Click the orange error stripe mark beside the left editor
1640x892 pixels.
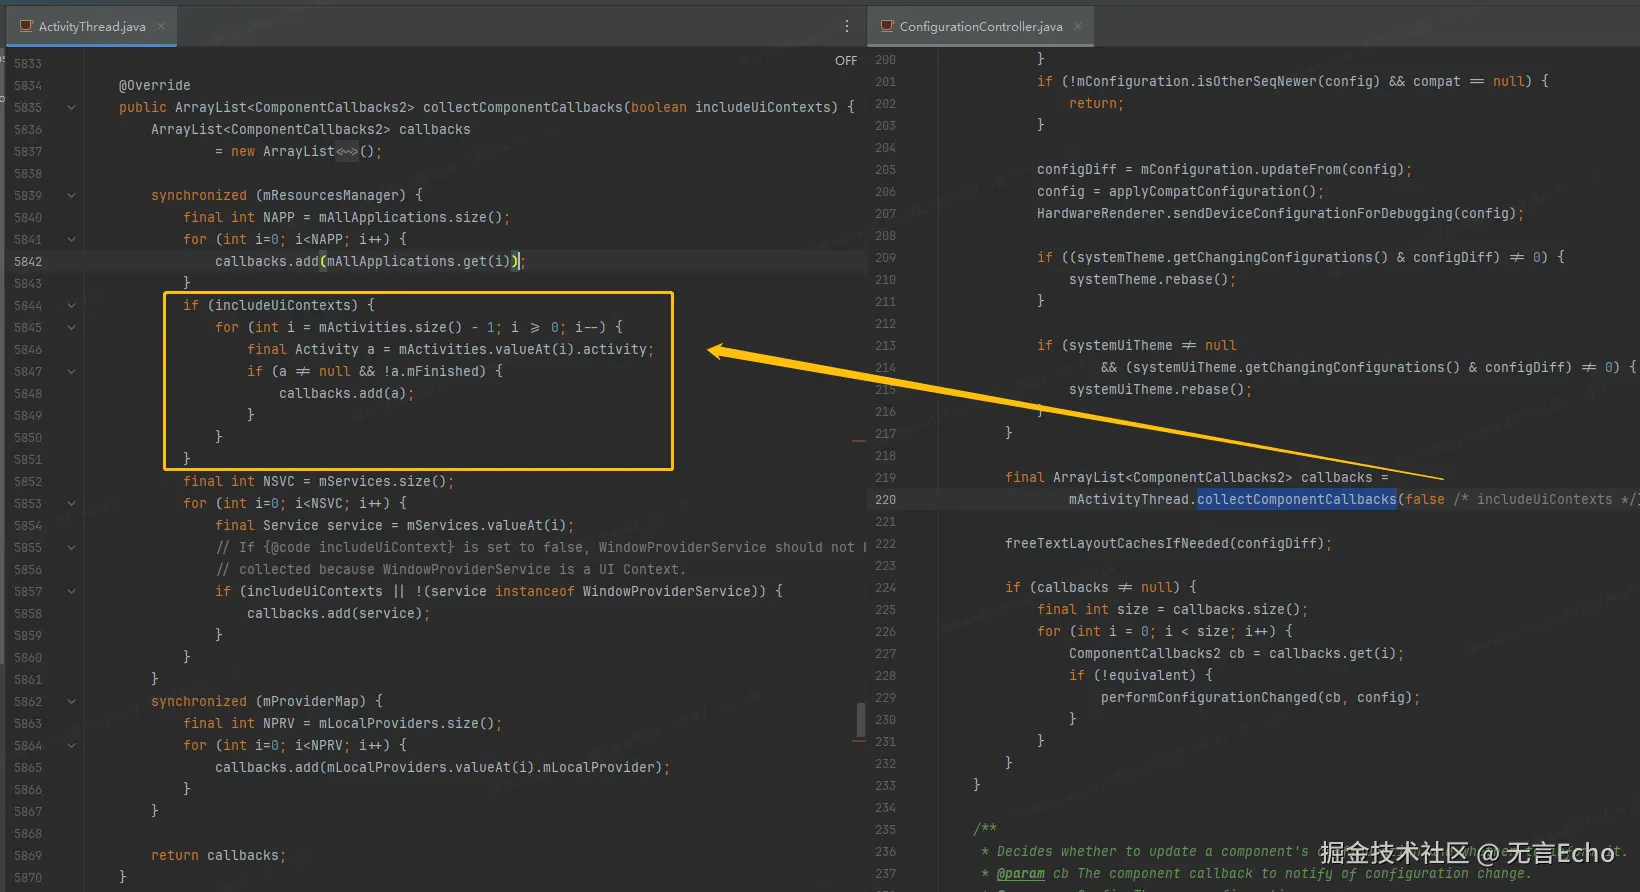tap(858, 440)
